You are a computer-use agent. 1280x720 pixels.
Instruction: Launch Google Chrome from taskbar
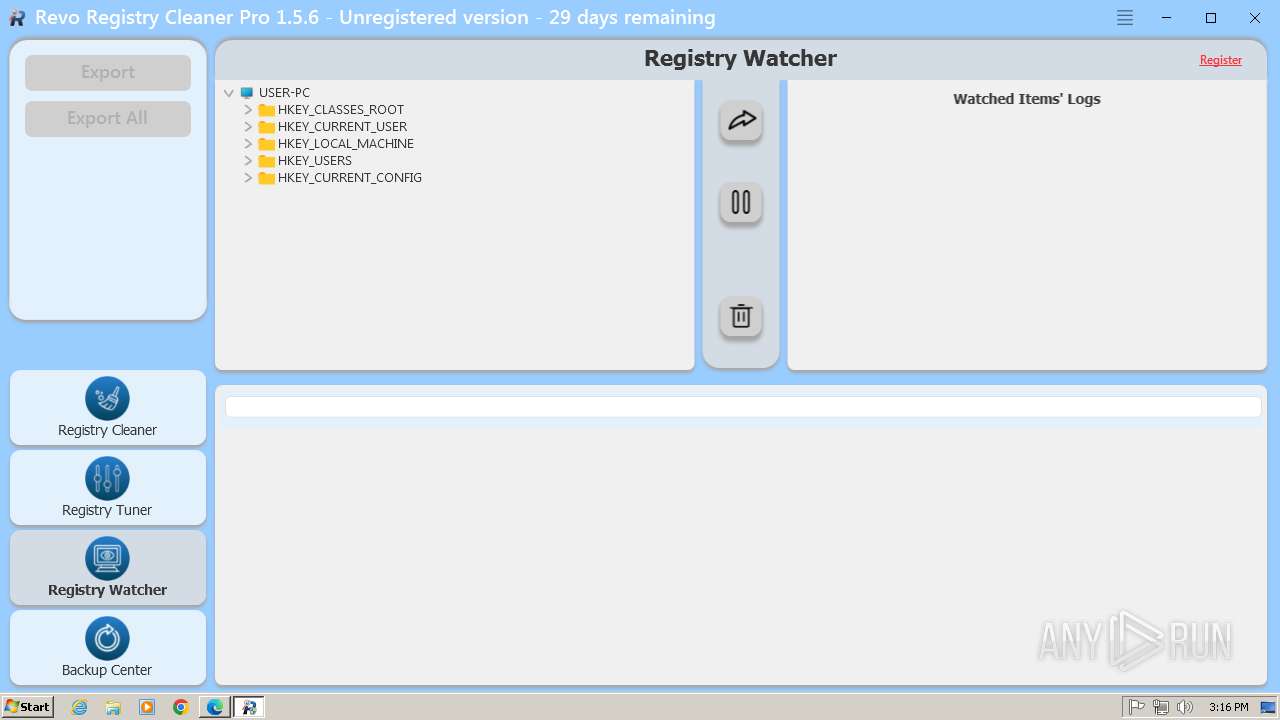pyautogui.click(x=181, y=707)
